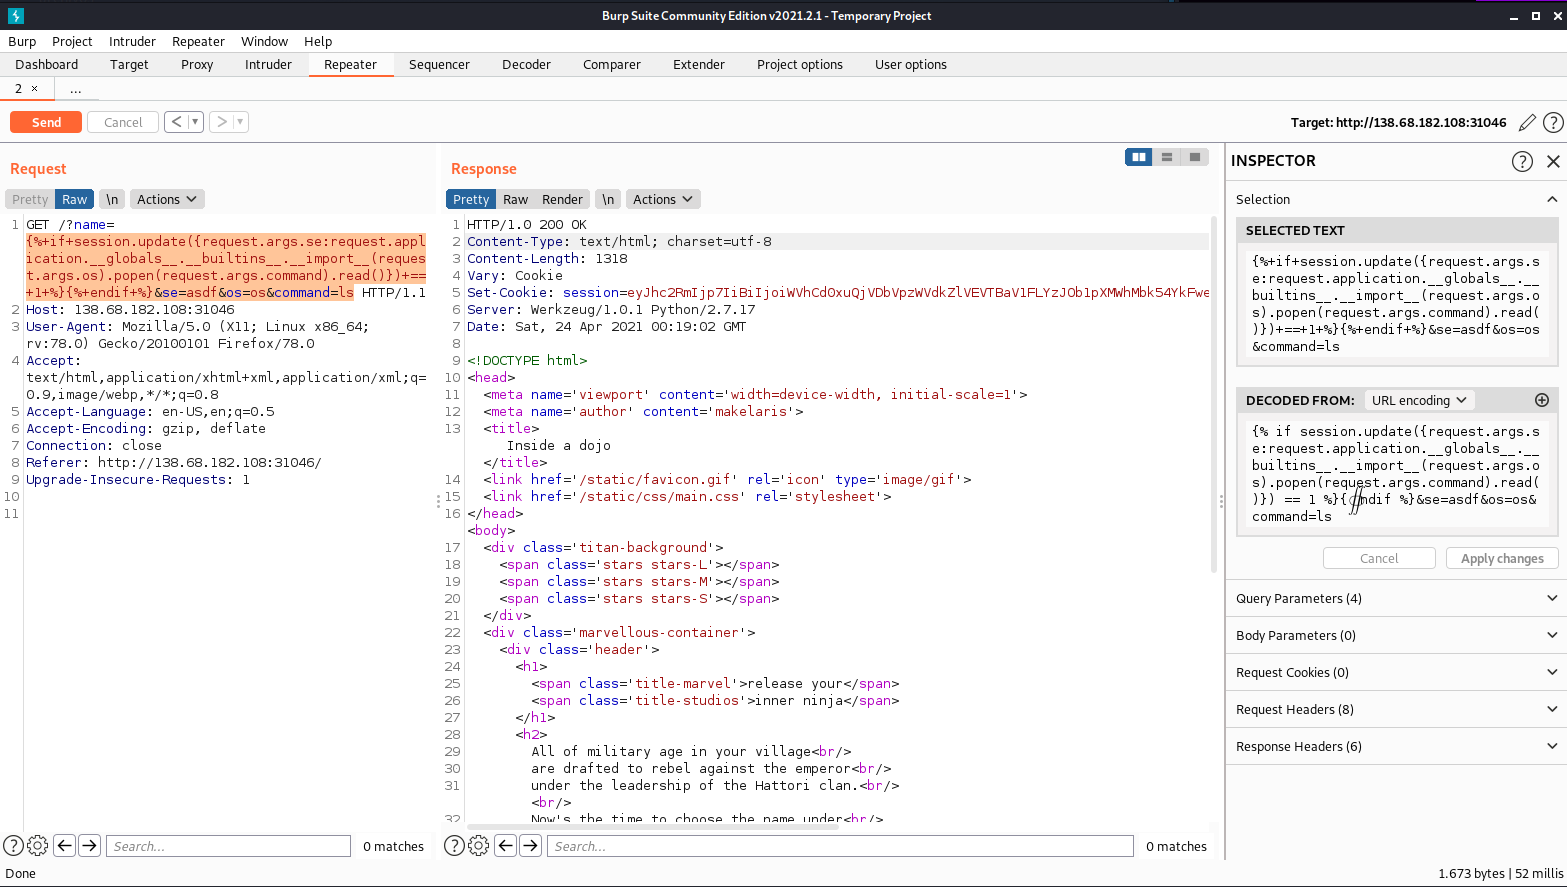Open the Window menu
Image resolution: width=1567 pixels, height=887 pixels.
pyautogui.click(x=264, y=41)
